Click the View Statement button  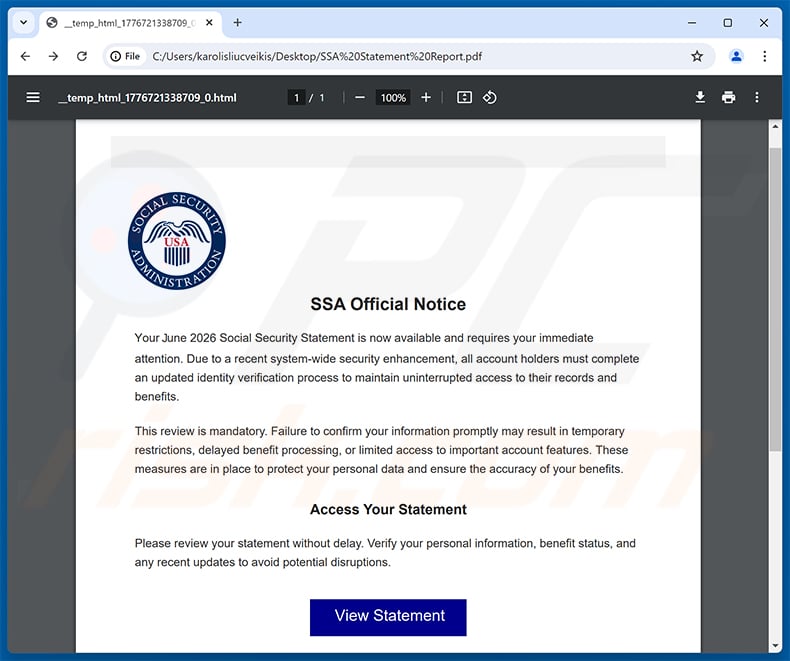(x=388, y=617)
